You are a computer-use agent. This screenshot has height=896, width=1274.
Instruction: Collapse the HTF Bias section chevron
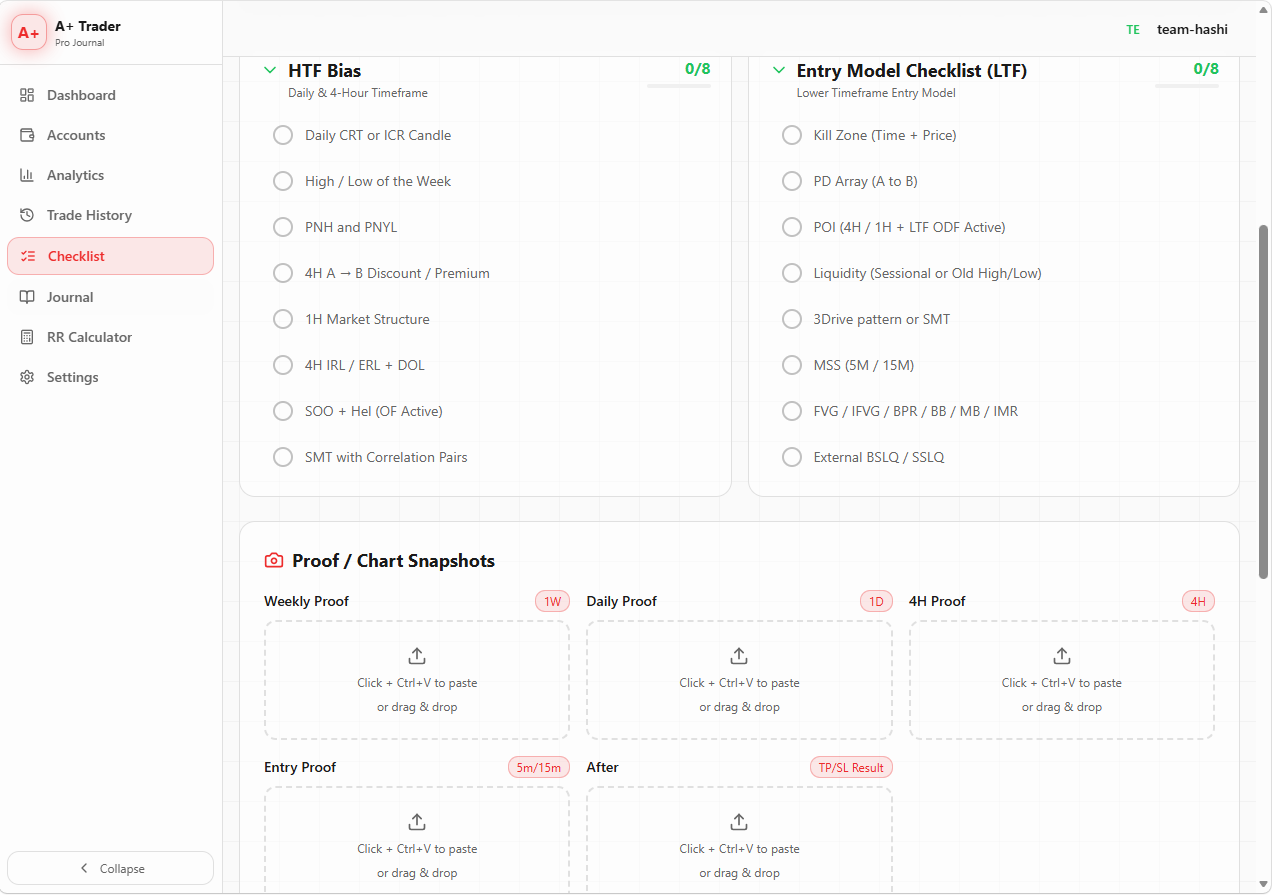tap(270, 71)
